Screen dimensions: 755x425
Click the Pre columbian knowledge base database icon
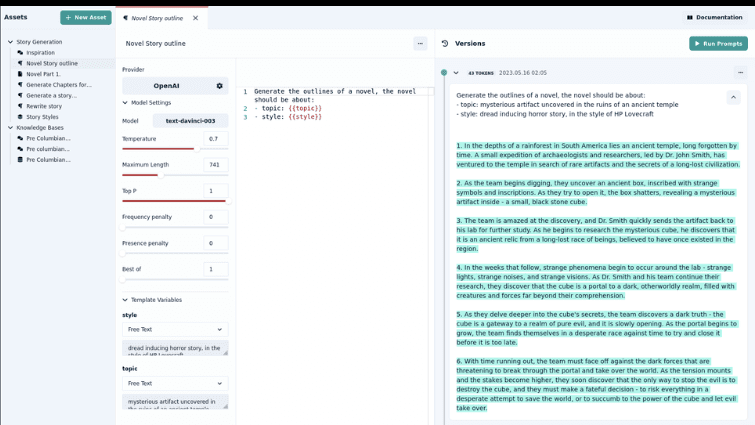pyautogui.click(x=20, y=160)
